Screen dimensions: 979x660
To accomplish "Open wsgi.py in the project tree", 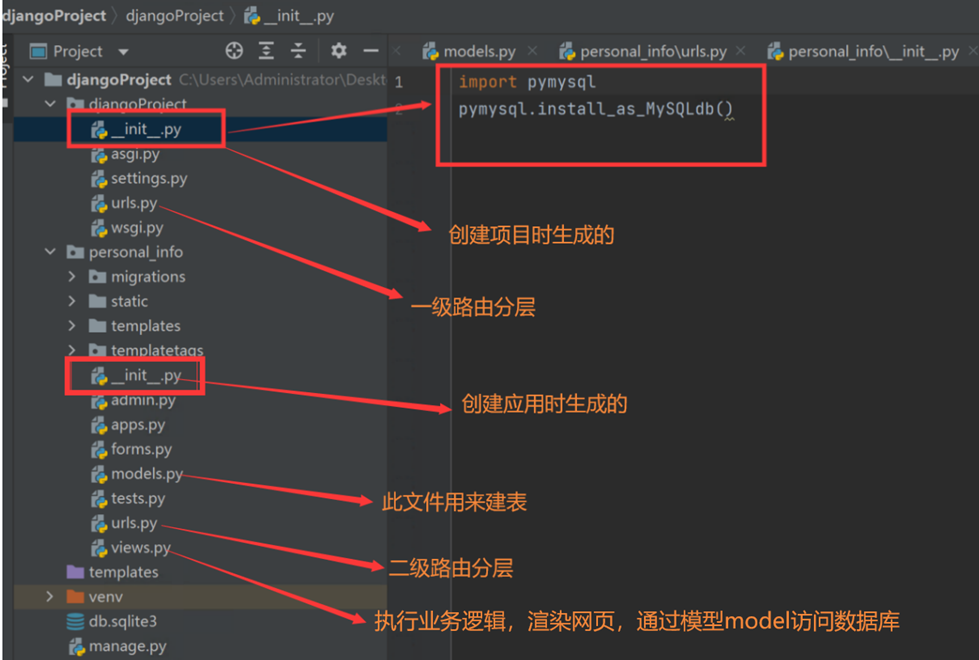I will pos(127,228).
